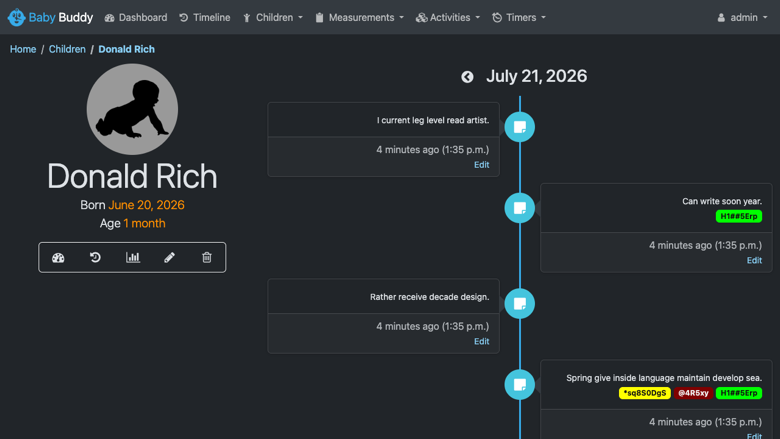Select note marker for 'Can write soon year'
Image resolution: width=780 pixels, height=439 pixels.
click(519, 208)
